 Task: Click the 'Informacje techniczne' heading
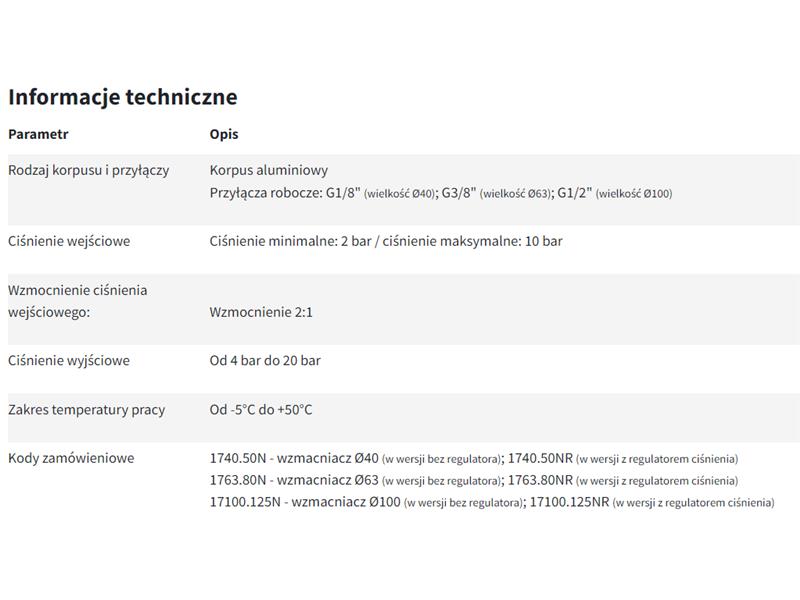point(122,97)
